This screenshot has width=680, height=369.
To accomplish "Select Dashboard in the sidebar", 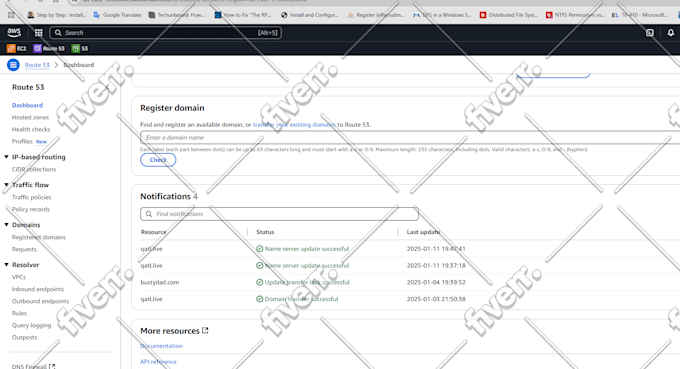I will (27, 105).
